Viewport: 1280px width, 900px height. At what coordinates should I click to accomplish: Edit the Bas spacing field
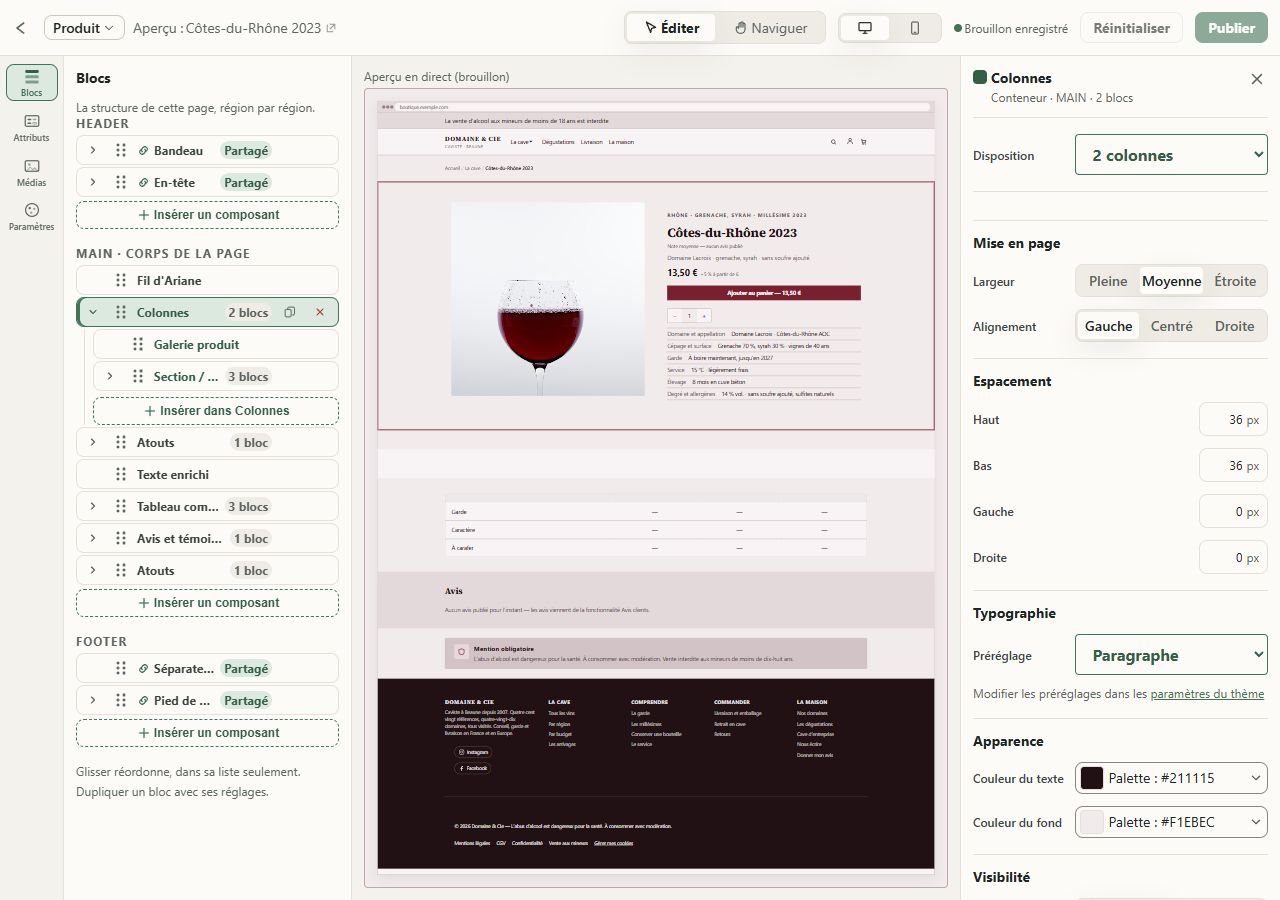pos(1233,466)
